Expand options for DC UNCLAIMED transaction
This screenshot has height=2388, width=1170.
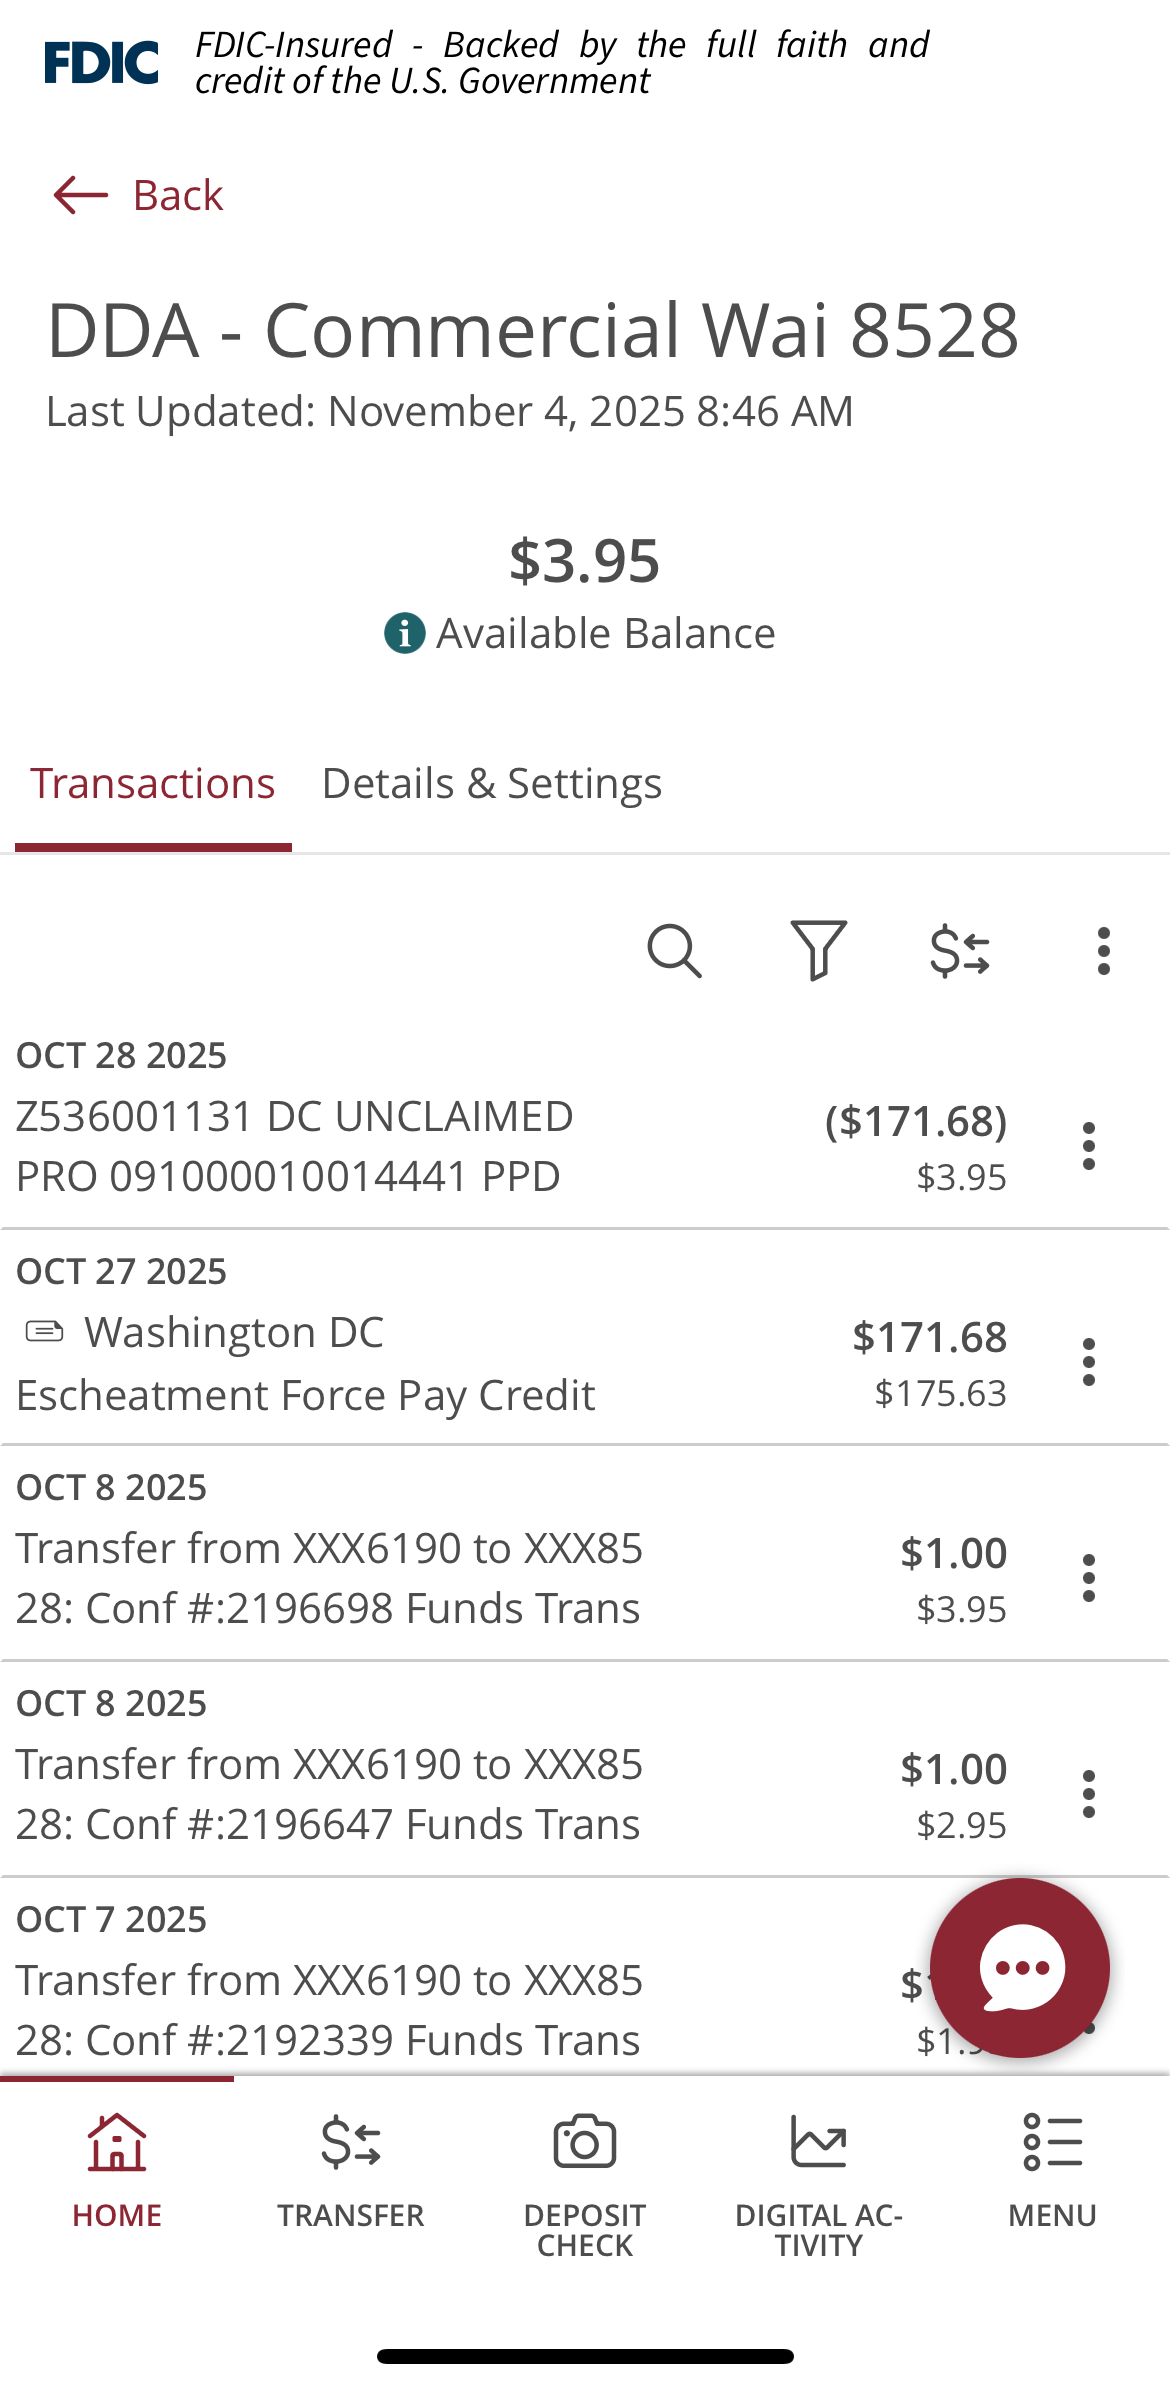coord(1089,1146)
